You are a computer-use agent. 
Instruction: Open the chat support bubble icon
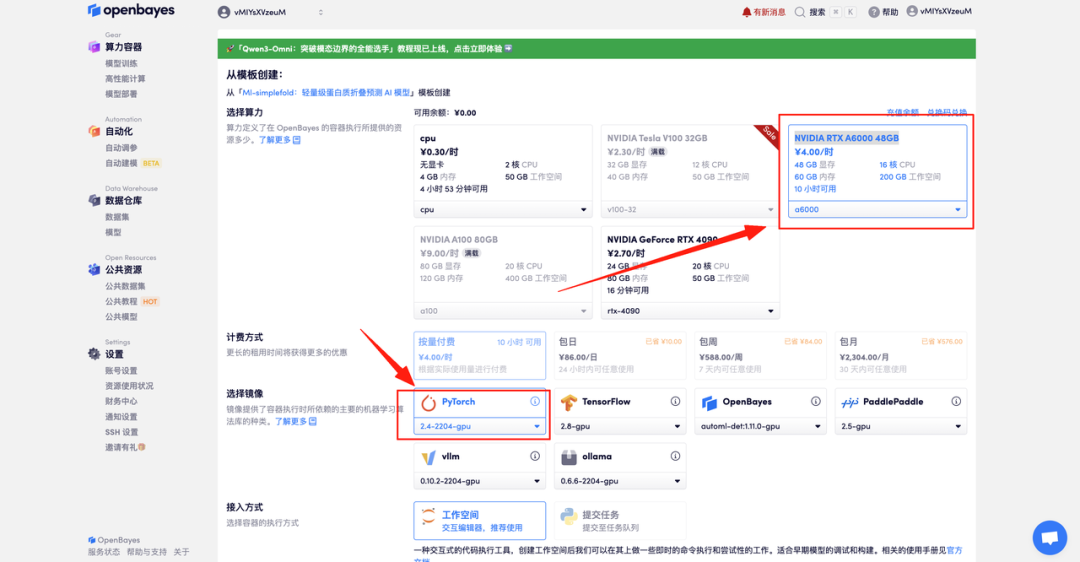point(1049,537)
